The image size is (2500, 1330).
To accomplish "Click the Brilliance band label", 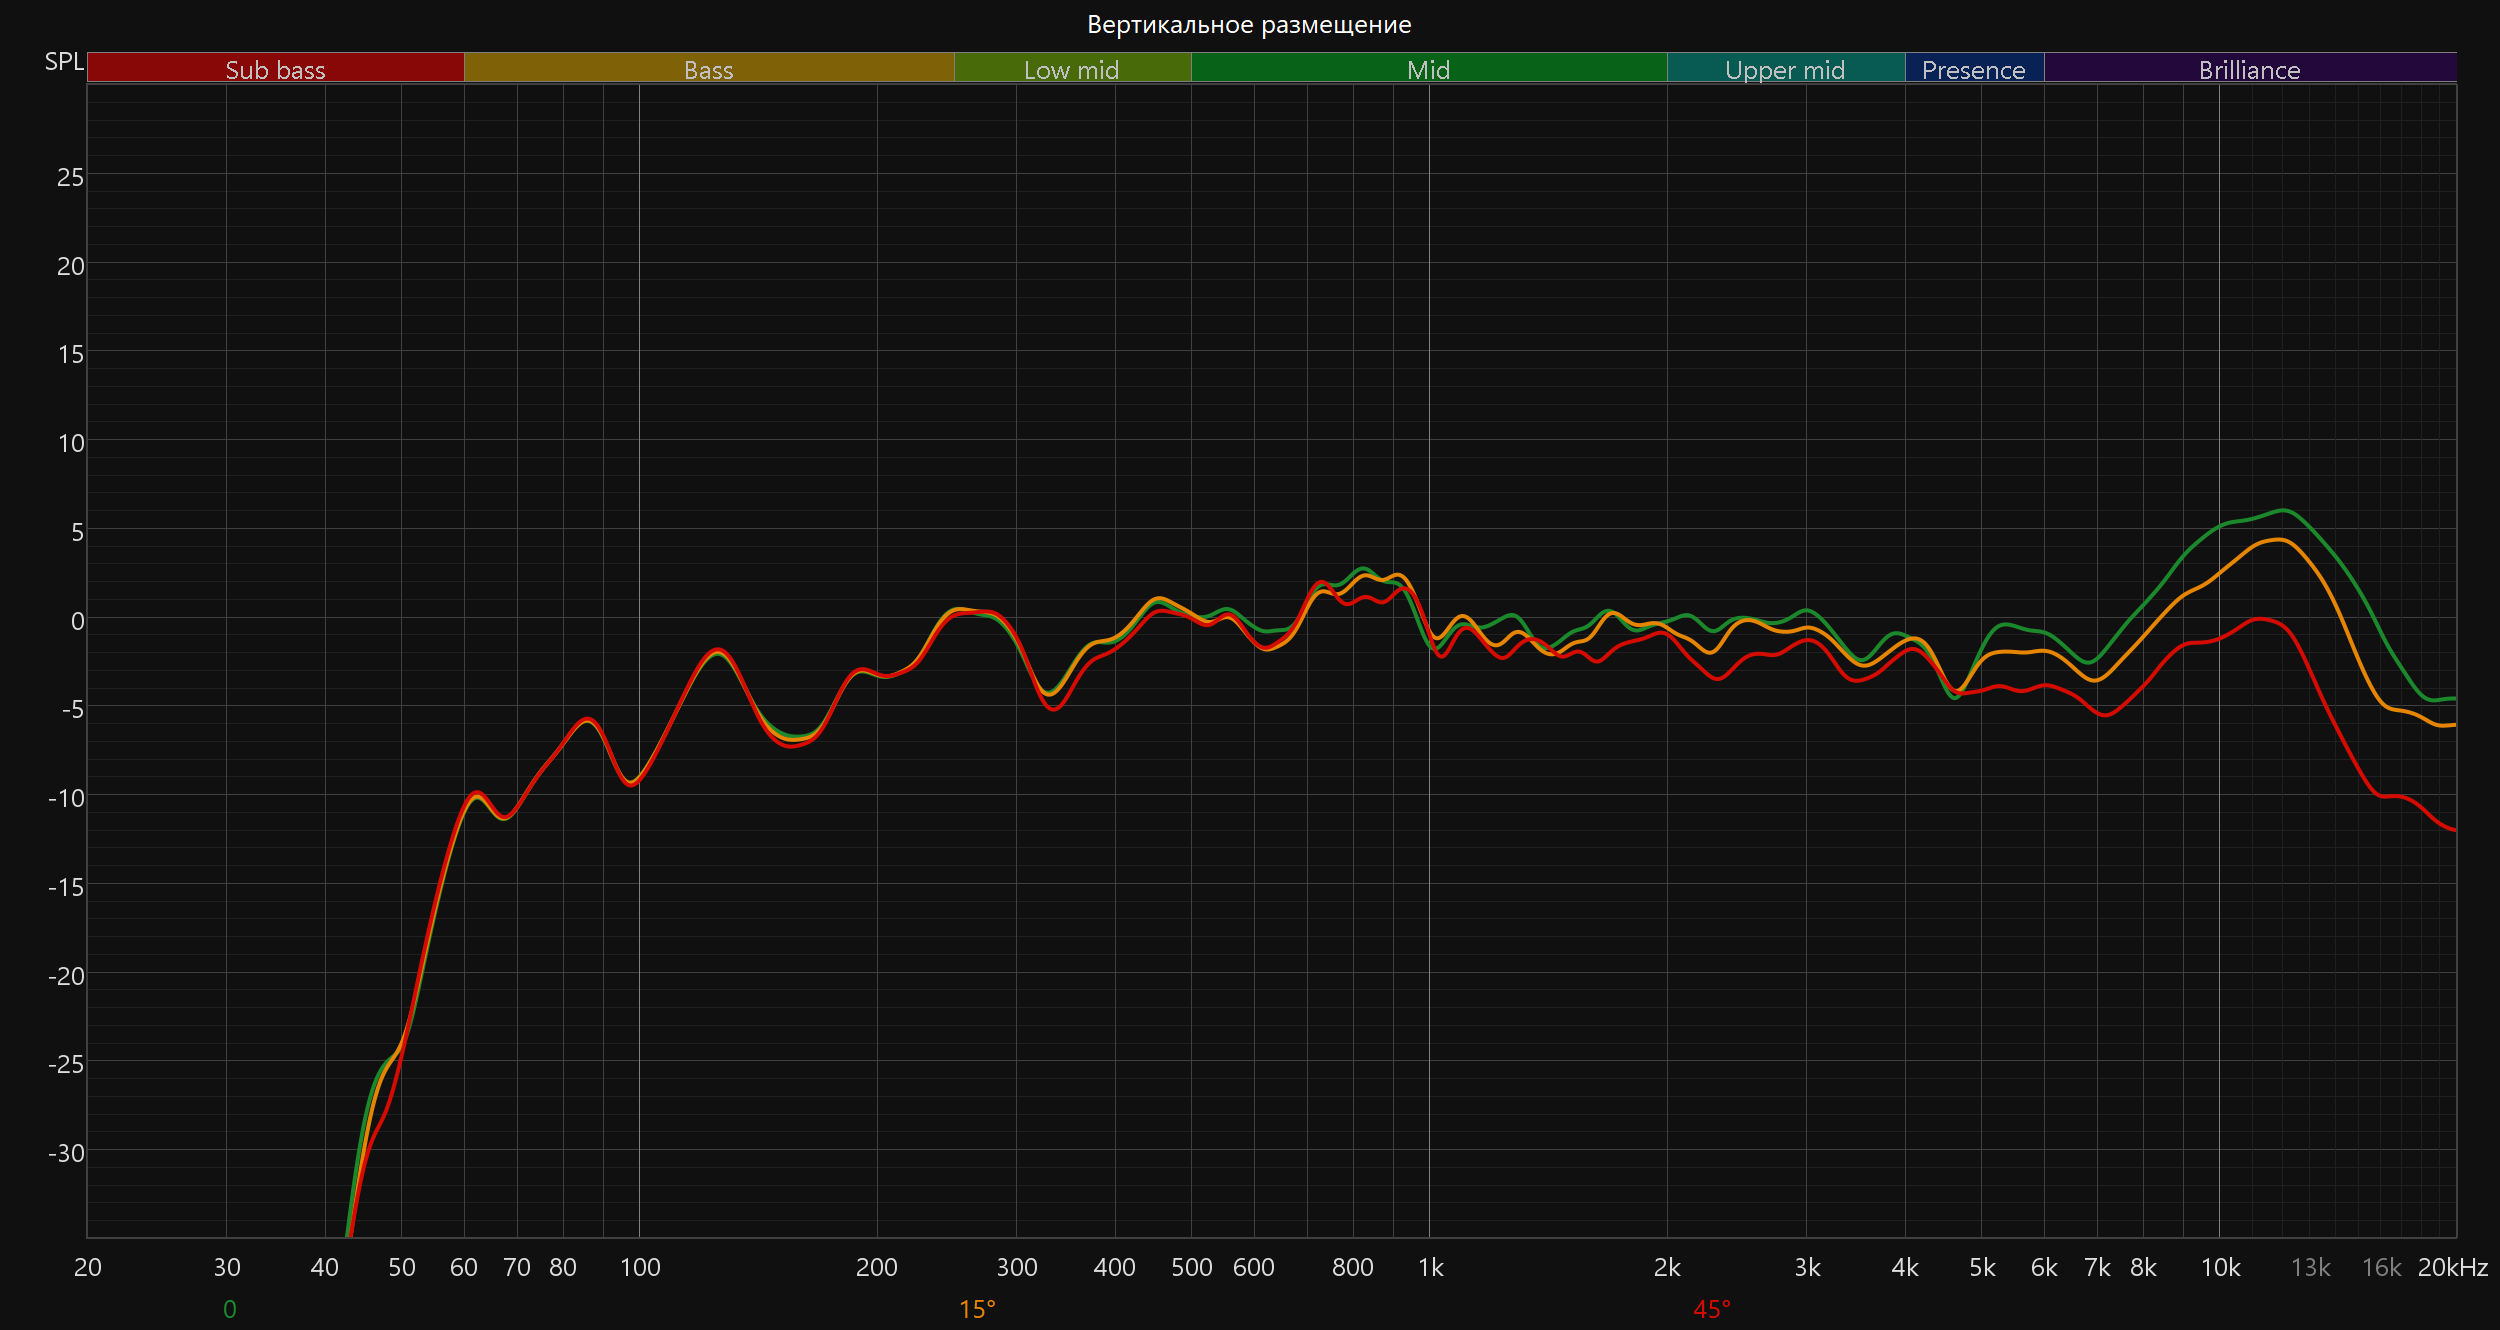I will click(x=2249, y=69).
